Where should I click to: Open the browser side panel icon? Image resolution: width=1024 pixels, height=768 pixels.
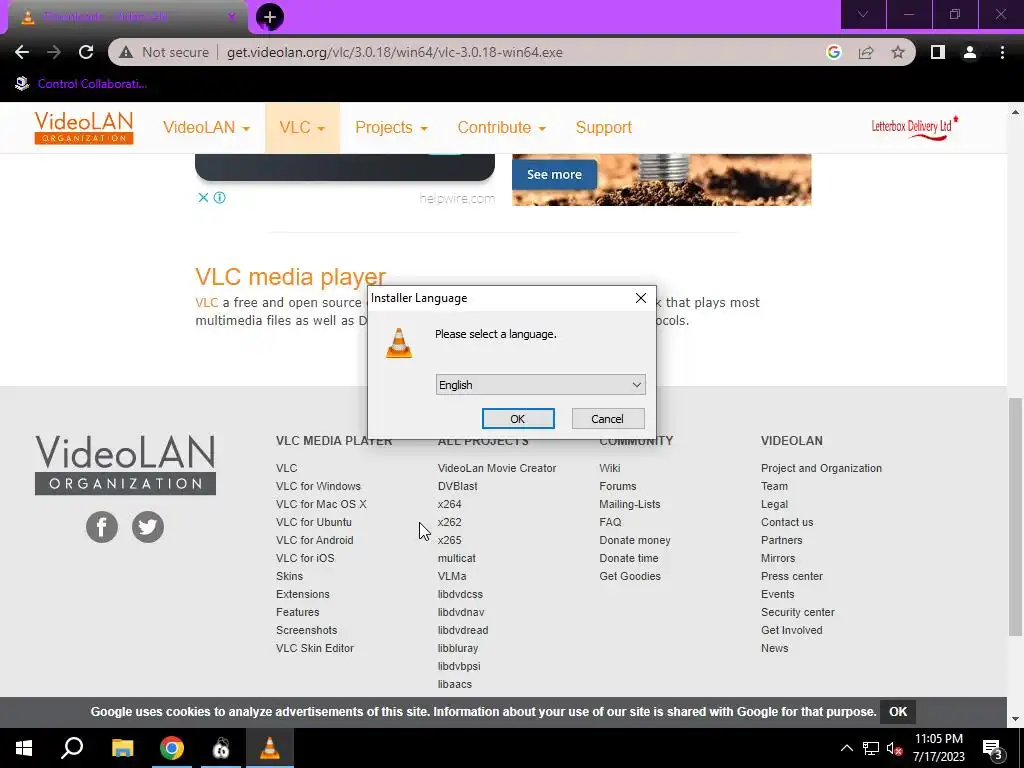coord(938,52)
